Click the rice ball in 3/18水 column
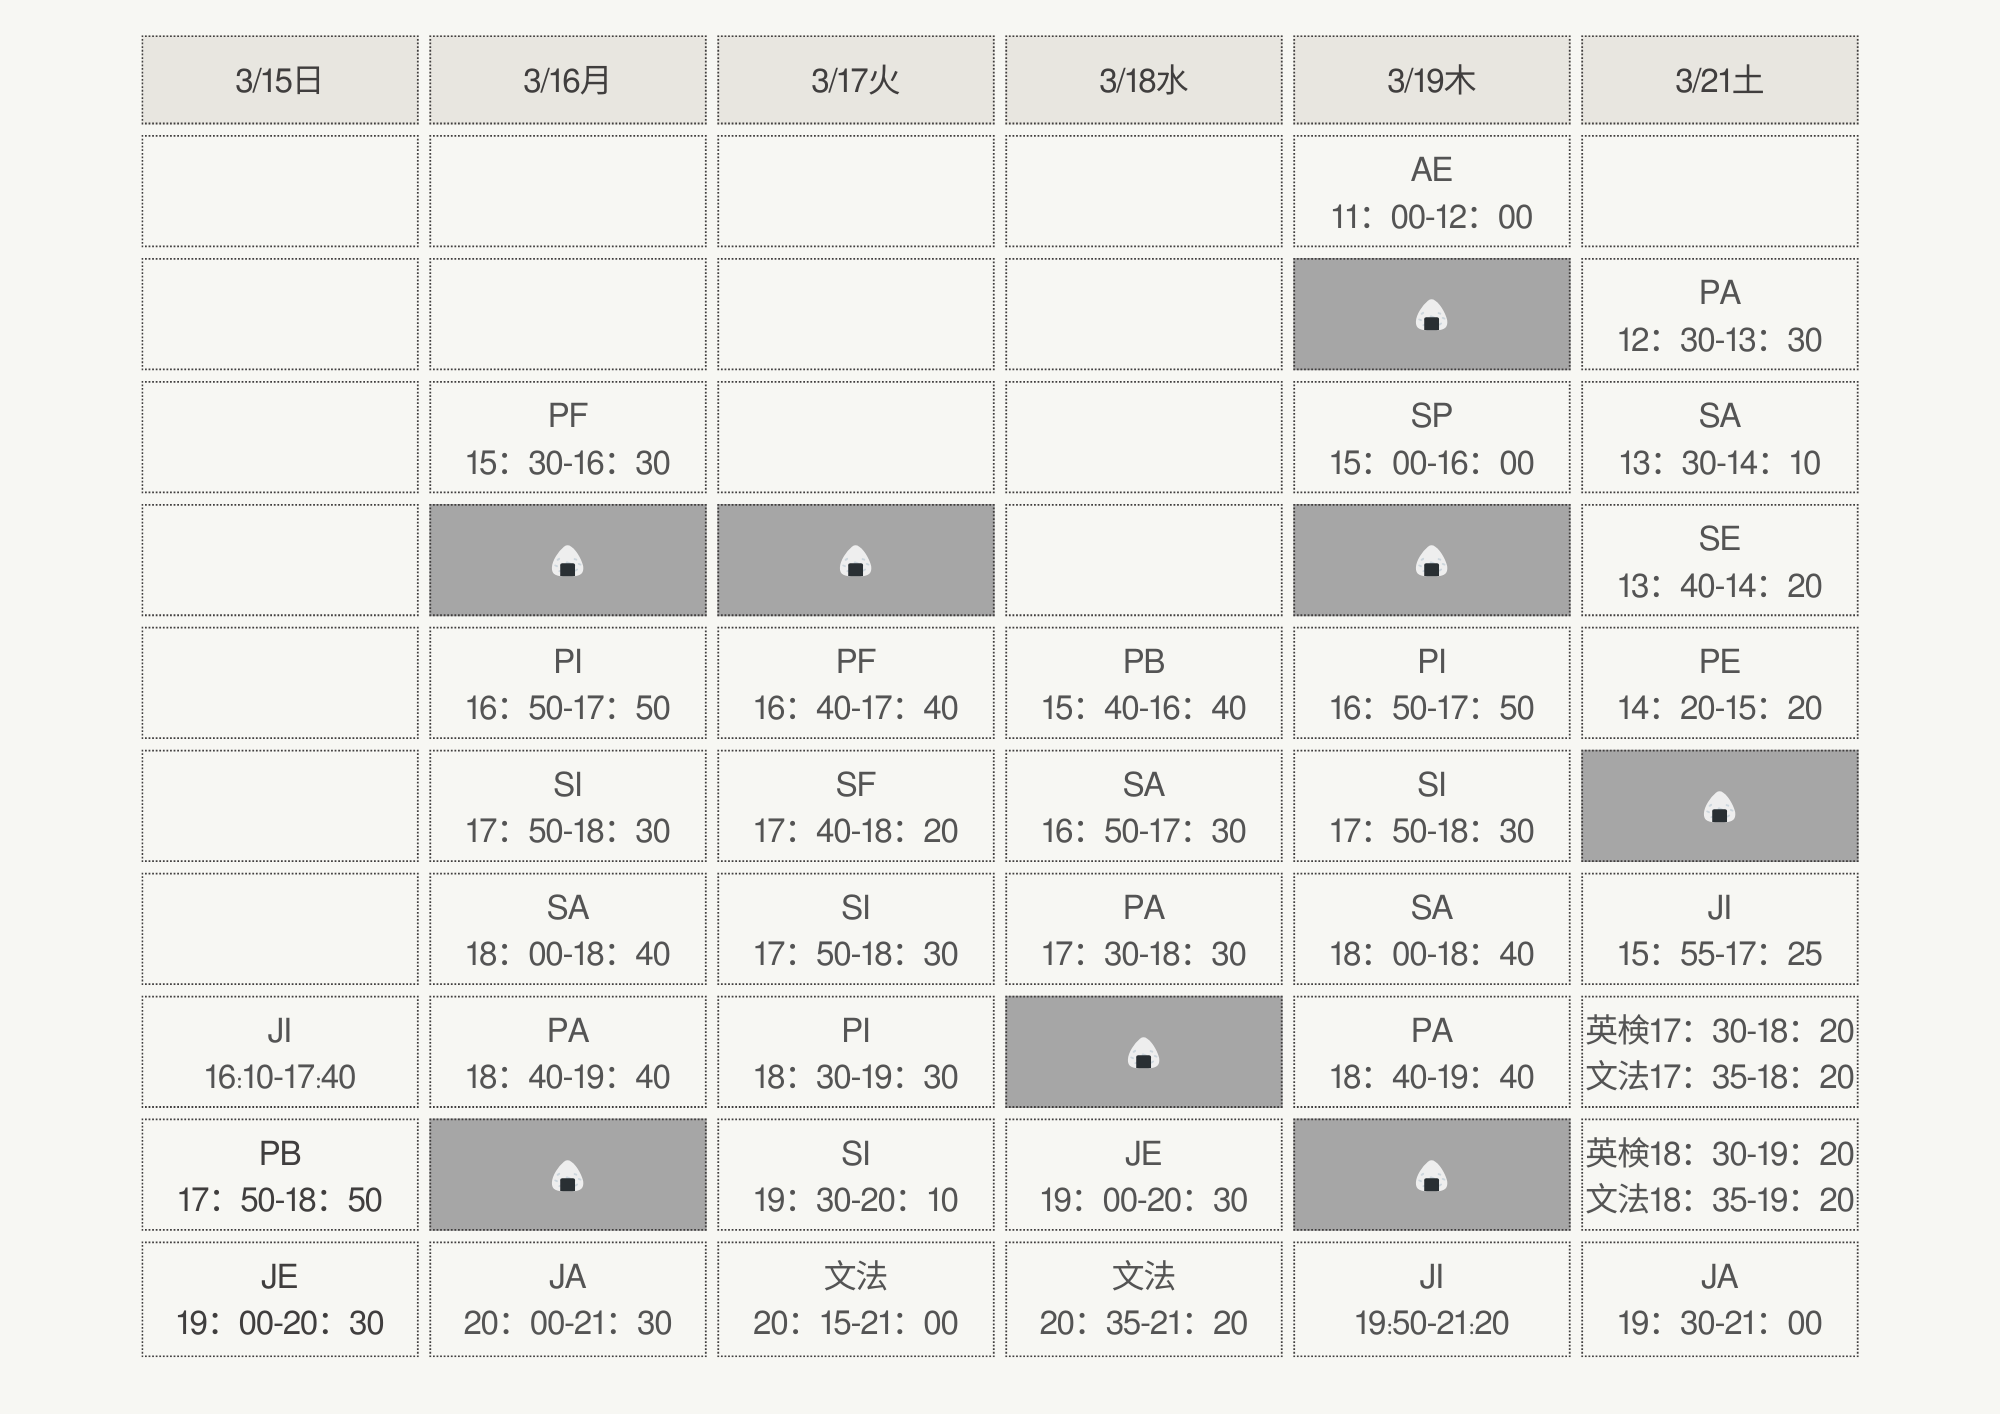Image resolution: width=2000 pixels, height=1414 pixels. 1143,1053
